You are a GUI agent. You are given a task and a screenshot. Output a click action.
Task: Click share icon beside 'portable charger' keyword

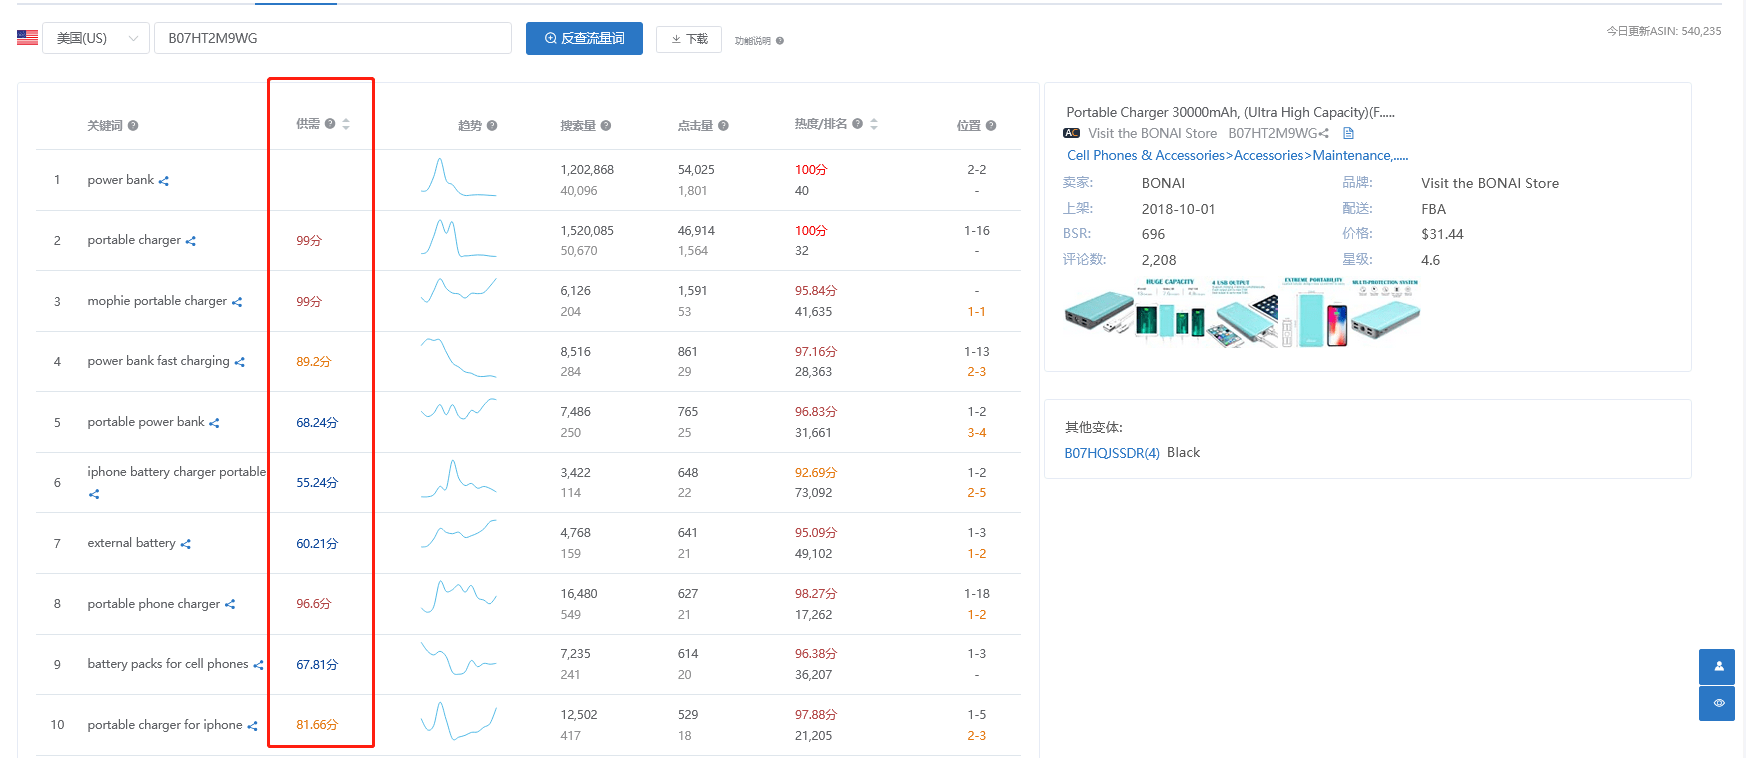(191, 241)
